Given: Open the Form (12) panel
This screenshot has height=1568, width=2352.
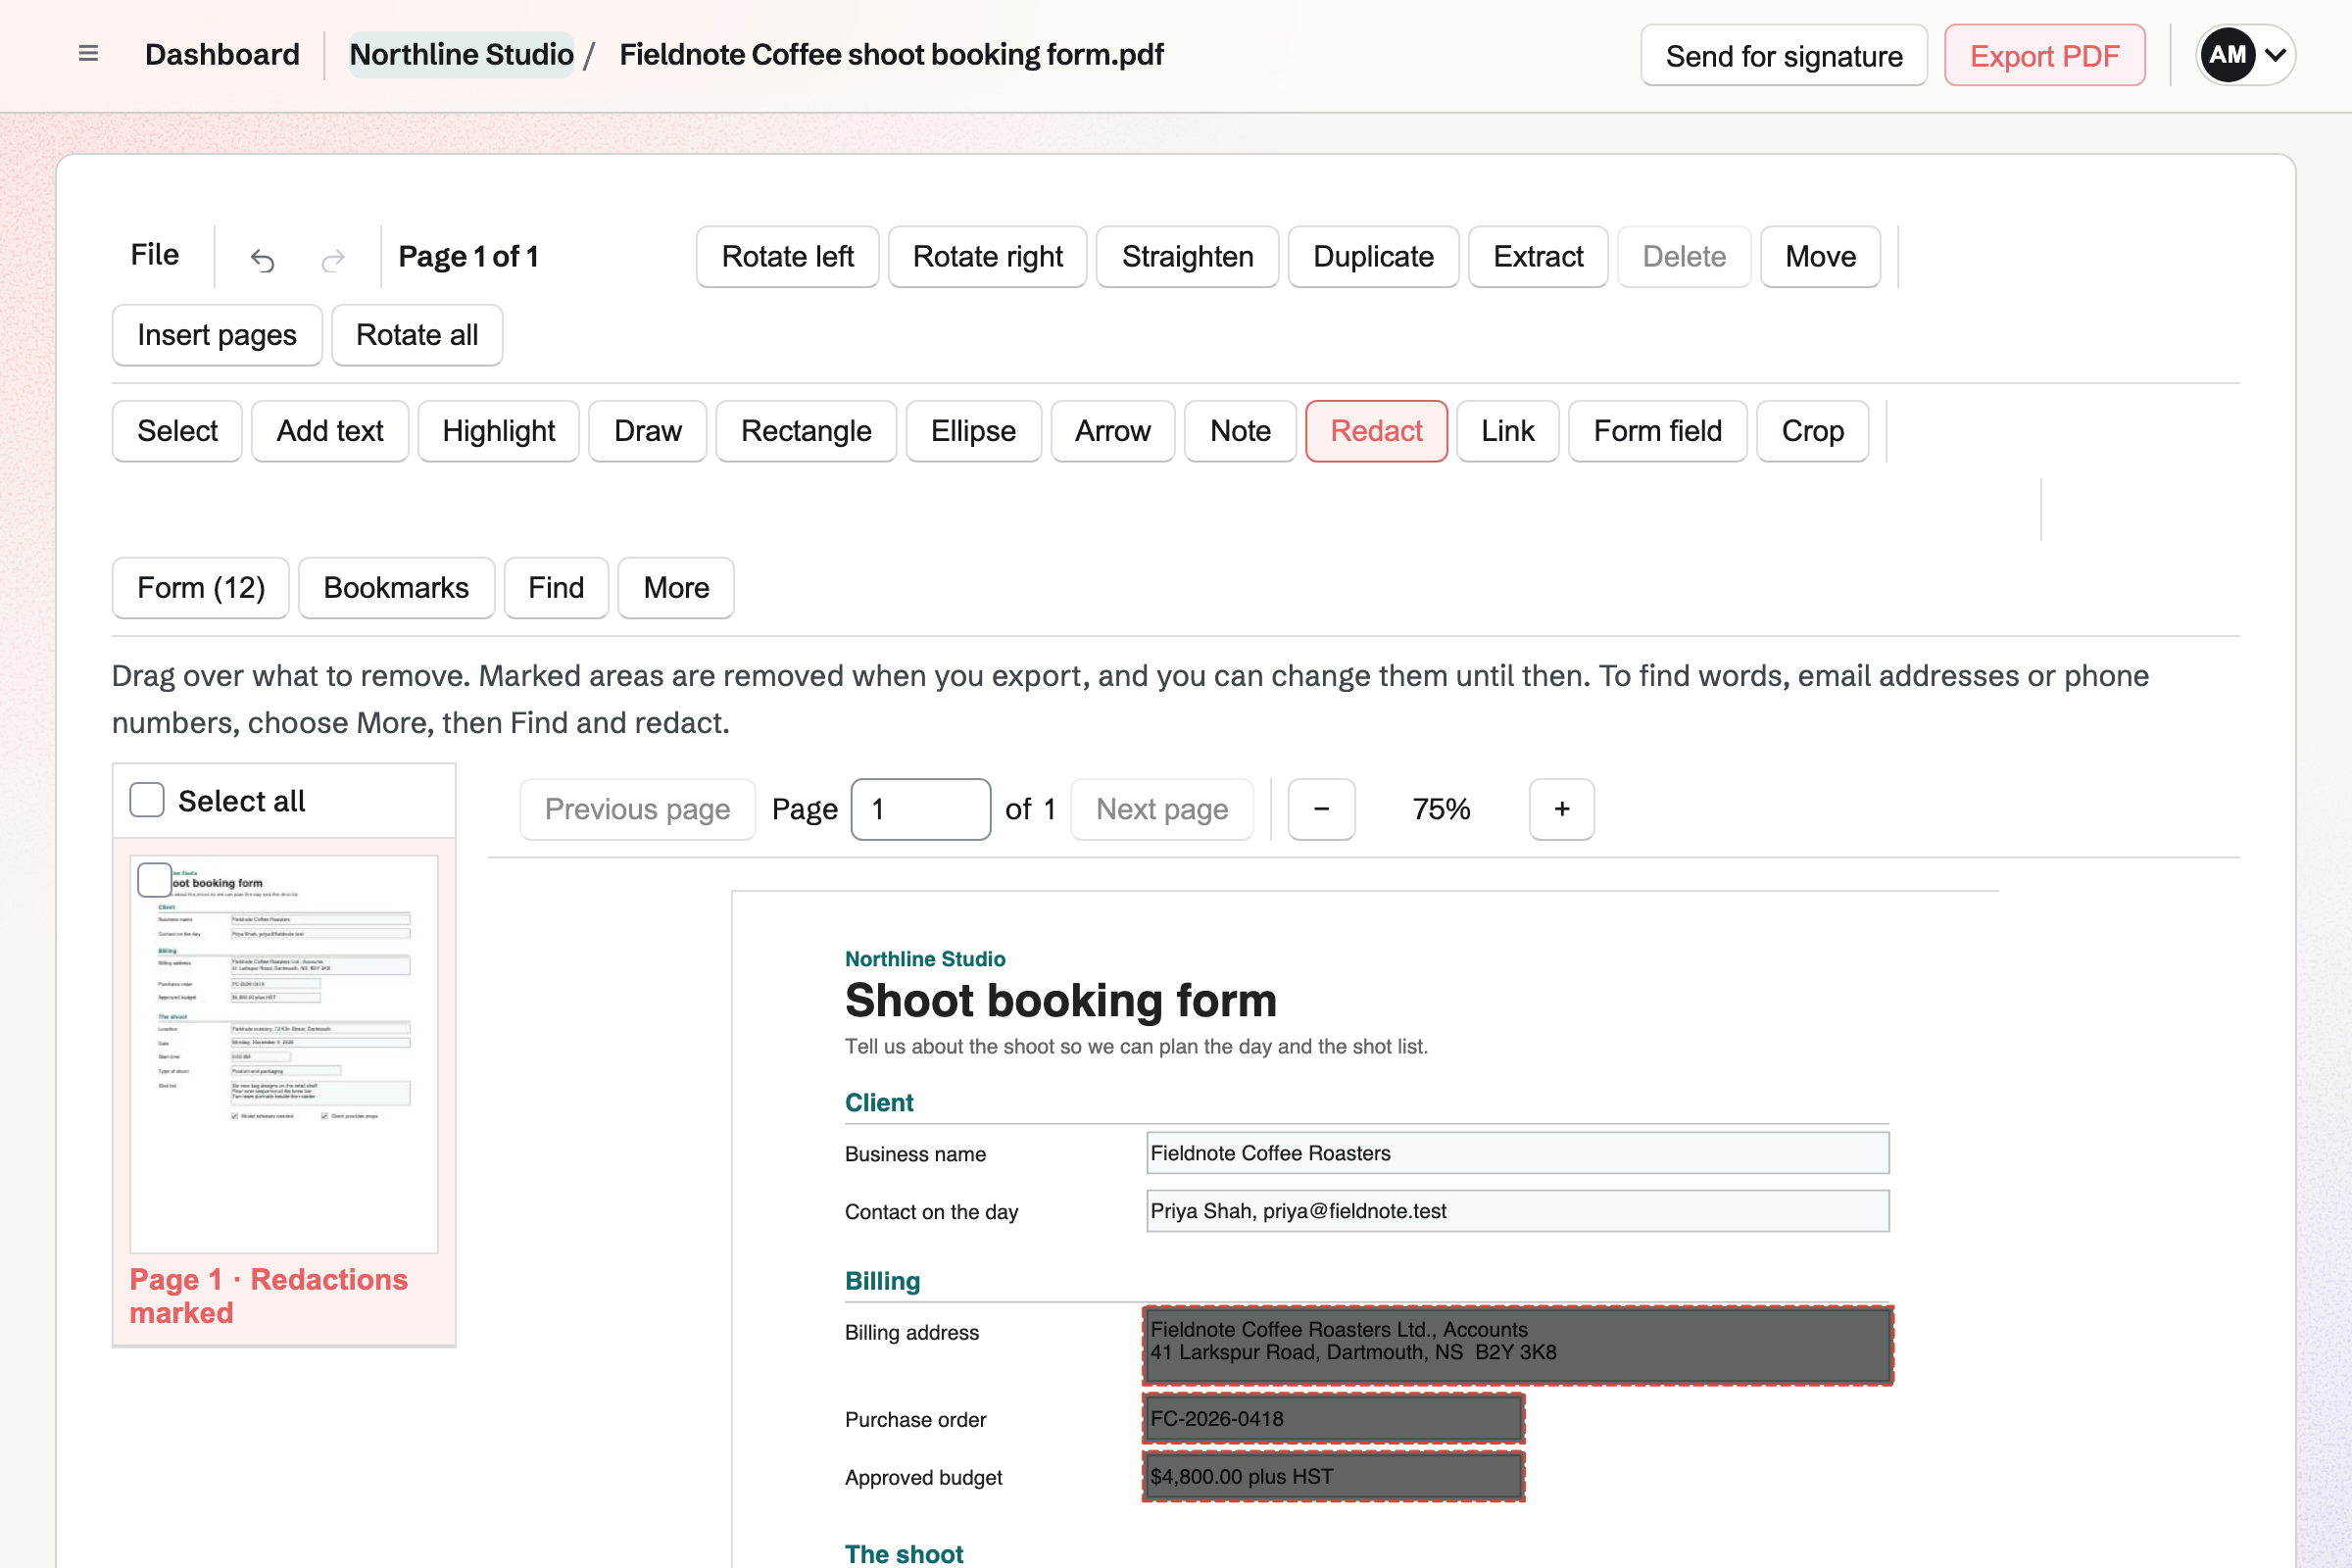Looking at the screenshot, I should click(201, 588).
